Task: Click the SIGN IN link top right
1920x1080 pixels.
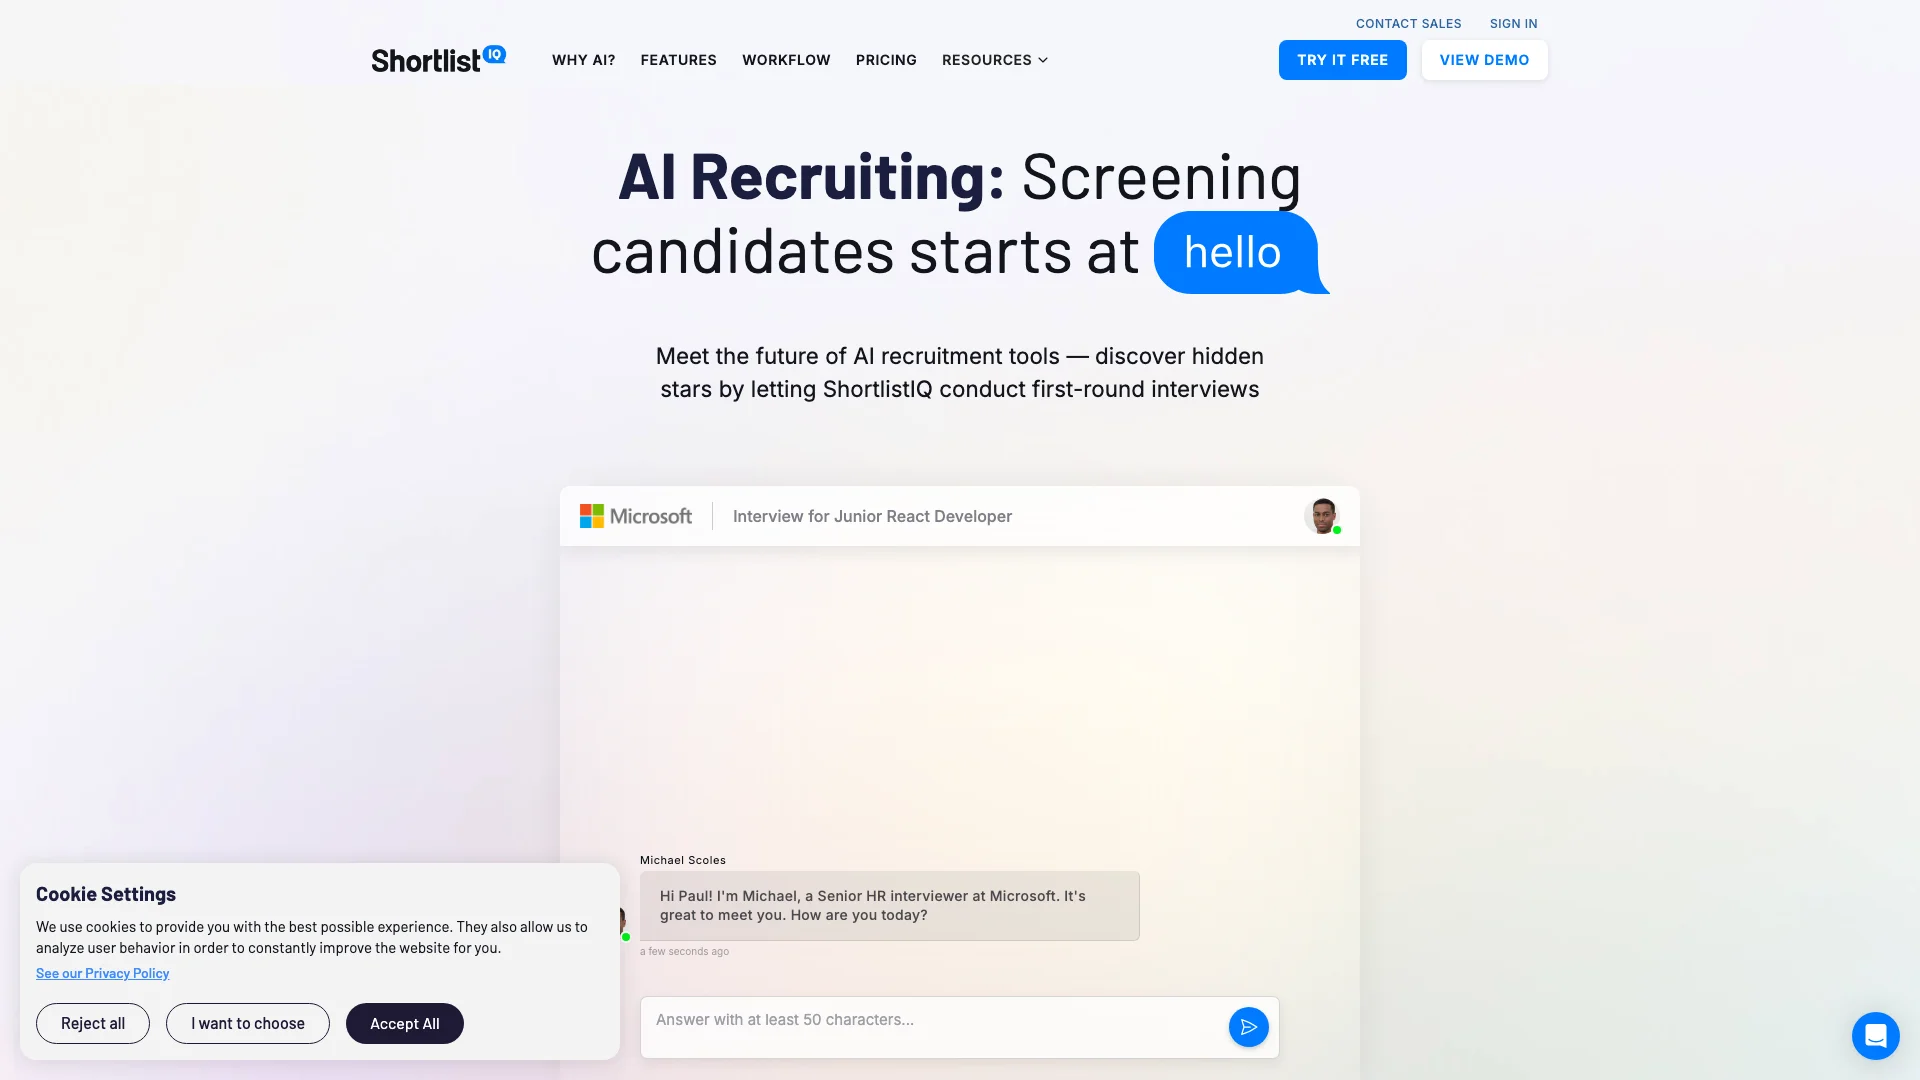Action: [1513, 24]
